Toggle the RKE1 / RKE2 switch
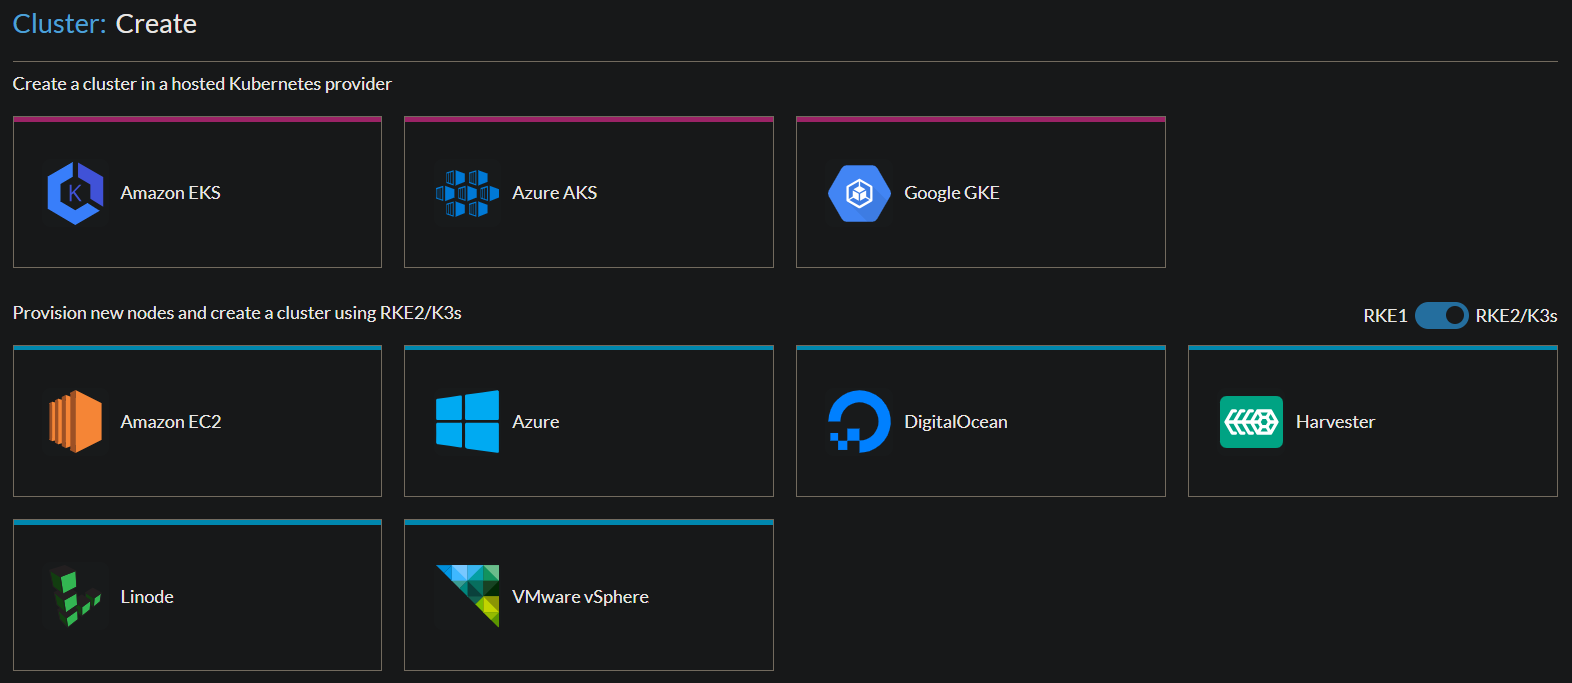1572x683 pixels. click(1441, 316)
